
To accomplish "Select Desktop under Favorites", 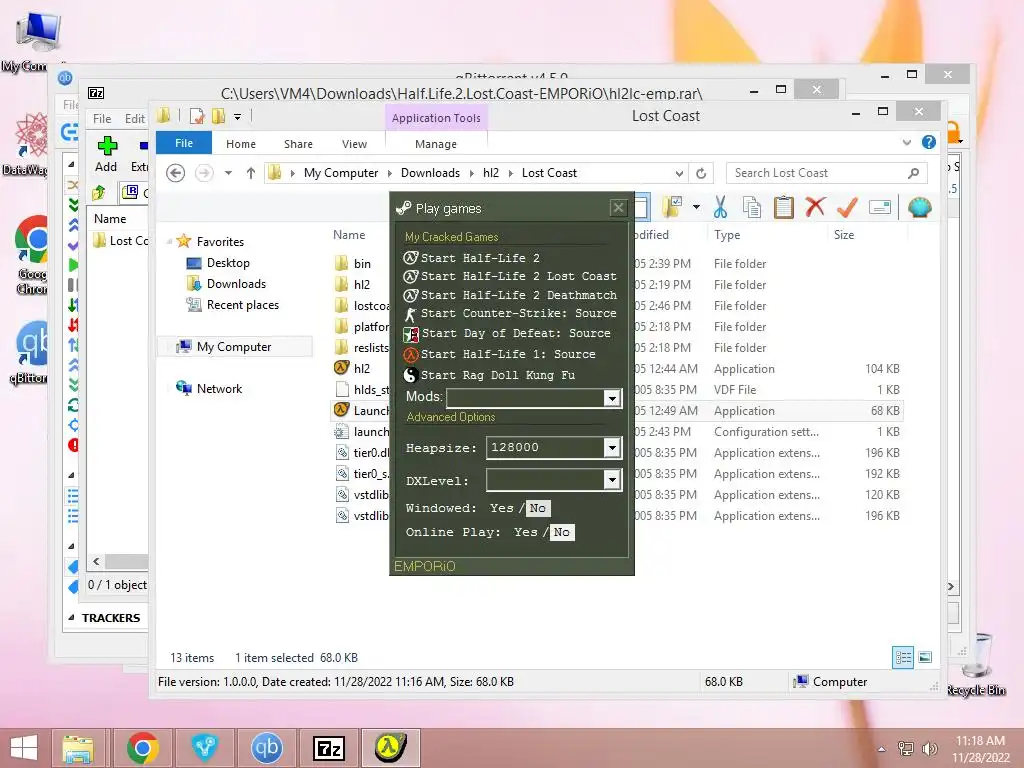I will [x=228, y=263].
